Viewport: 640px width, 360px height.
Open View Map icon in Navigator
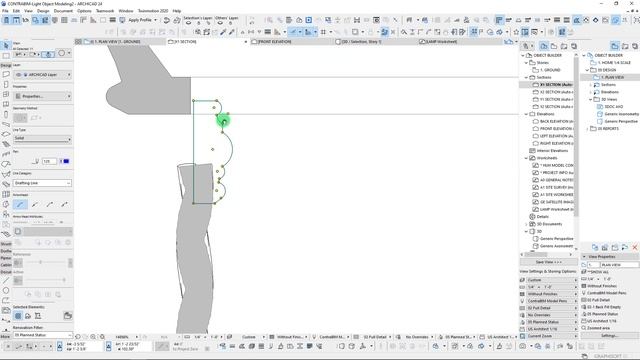tap(554, 46)
